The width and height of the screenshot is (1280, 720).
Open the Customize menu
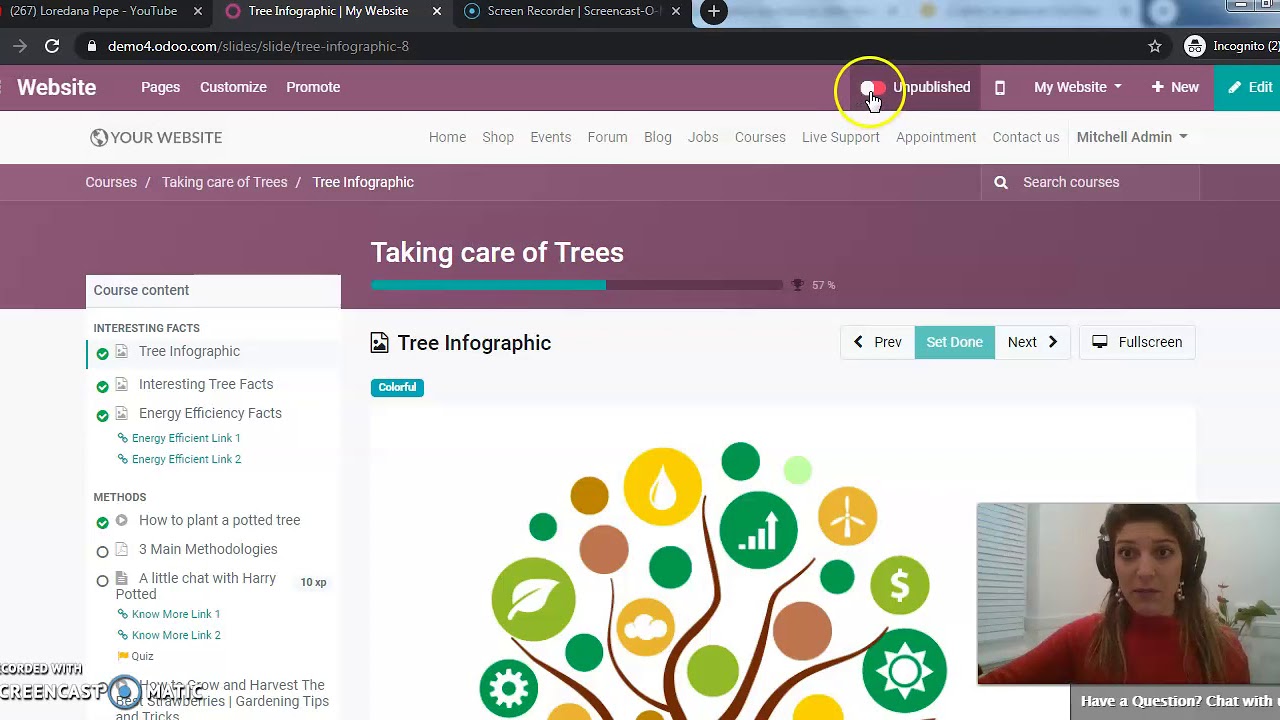[233, 87]
